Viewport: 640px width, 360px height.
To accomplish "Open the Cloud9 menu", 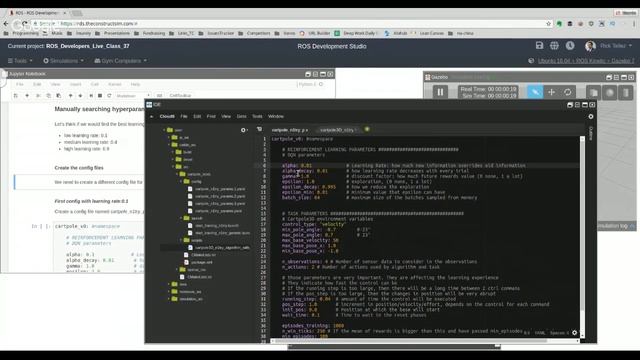I will coord(167,116).
